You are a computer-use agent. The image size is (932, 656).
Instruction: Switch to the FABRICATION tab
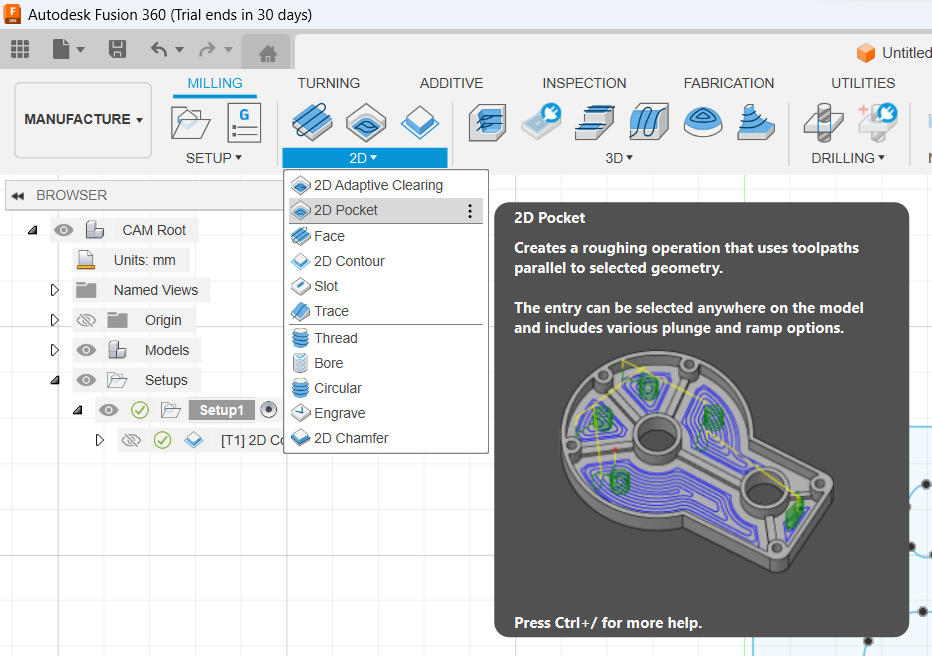click(729, 83)
